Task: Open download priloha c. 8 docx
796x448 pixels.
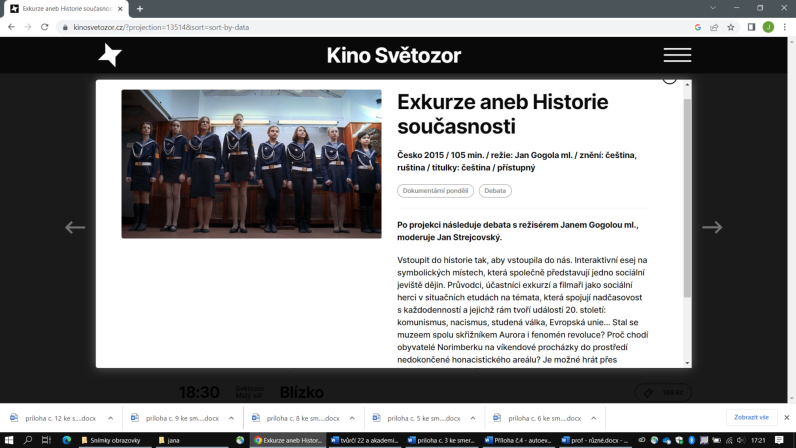Action: (296, 418)
